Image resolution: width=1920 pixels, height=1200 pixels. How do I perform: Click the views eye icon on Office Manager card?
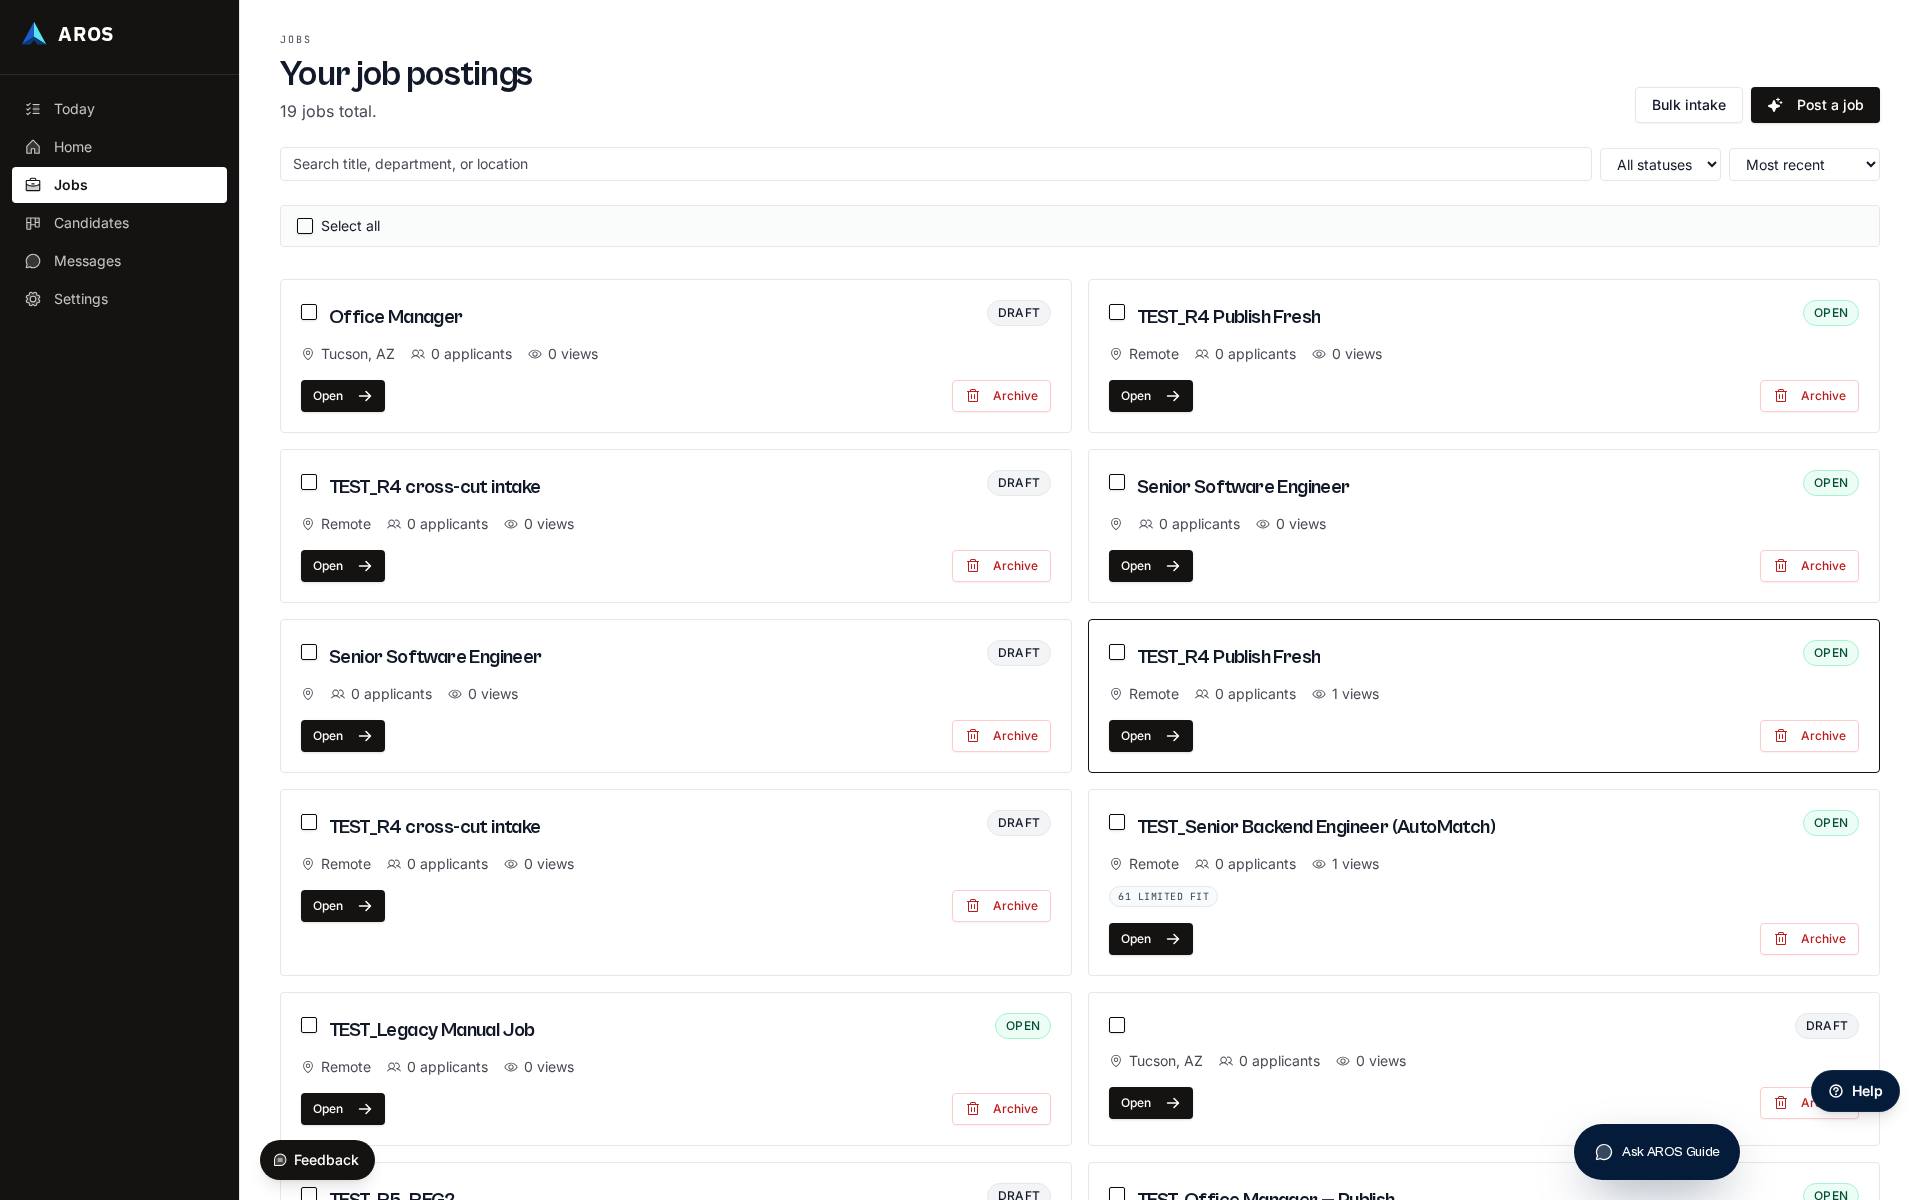[x=535, y=354]
